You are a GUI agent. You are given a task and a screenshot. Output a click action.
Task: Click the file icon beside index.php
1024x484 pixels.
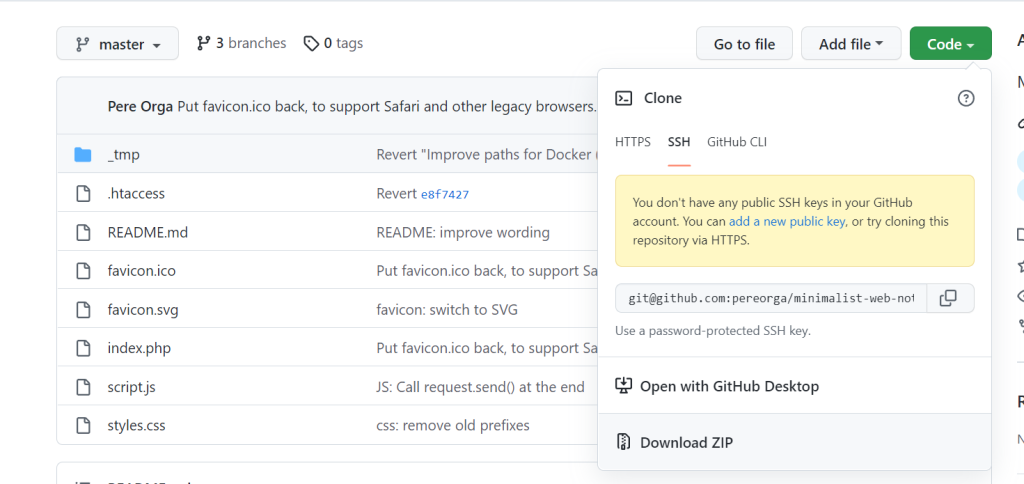click(83, 348)
